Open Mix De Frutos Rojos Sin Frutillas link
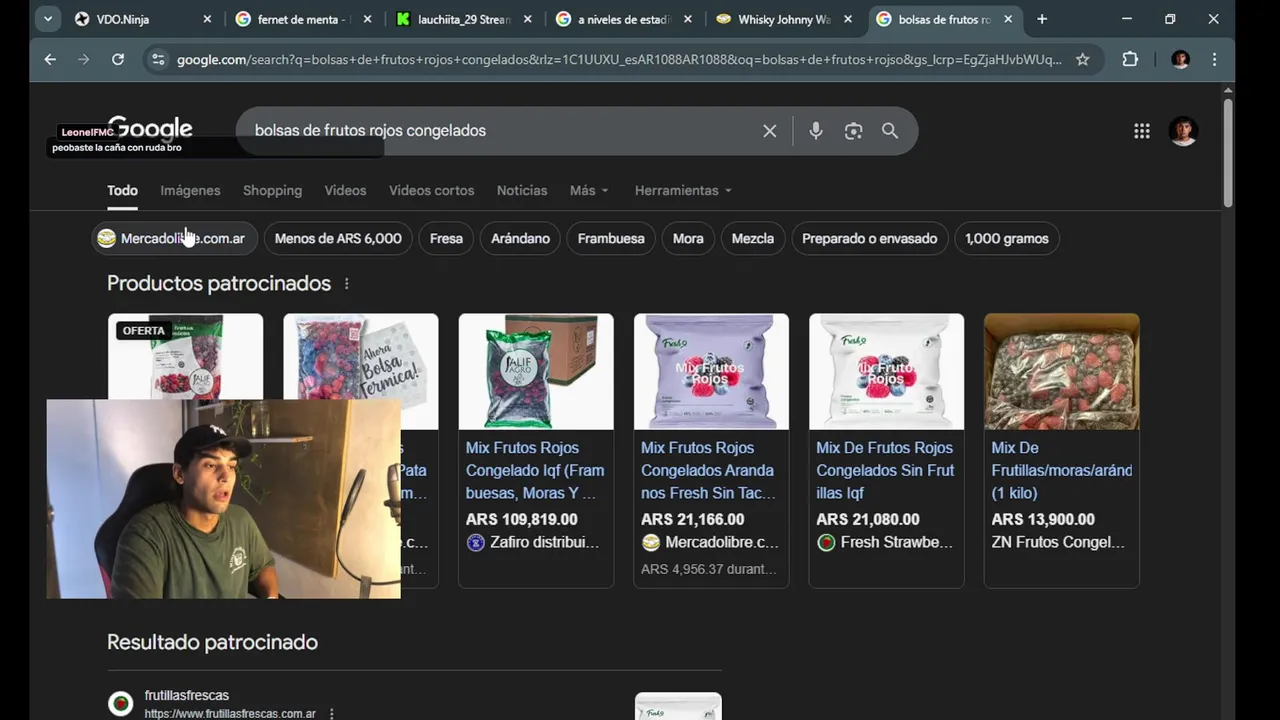 pyautogui.click(x=885, y=470)
